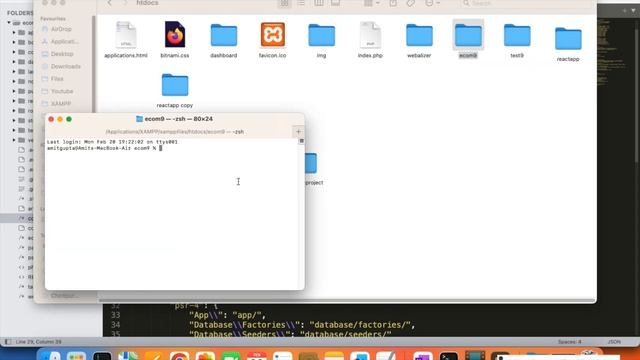
Task: Click Terminal scroll indicator at top right
Action: coord(302,141)
